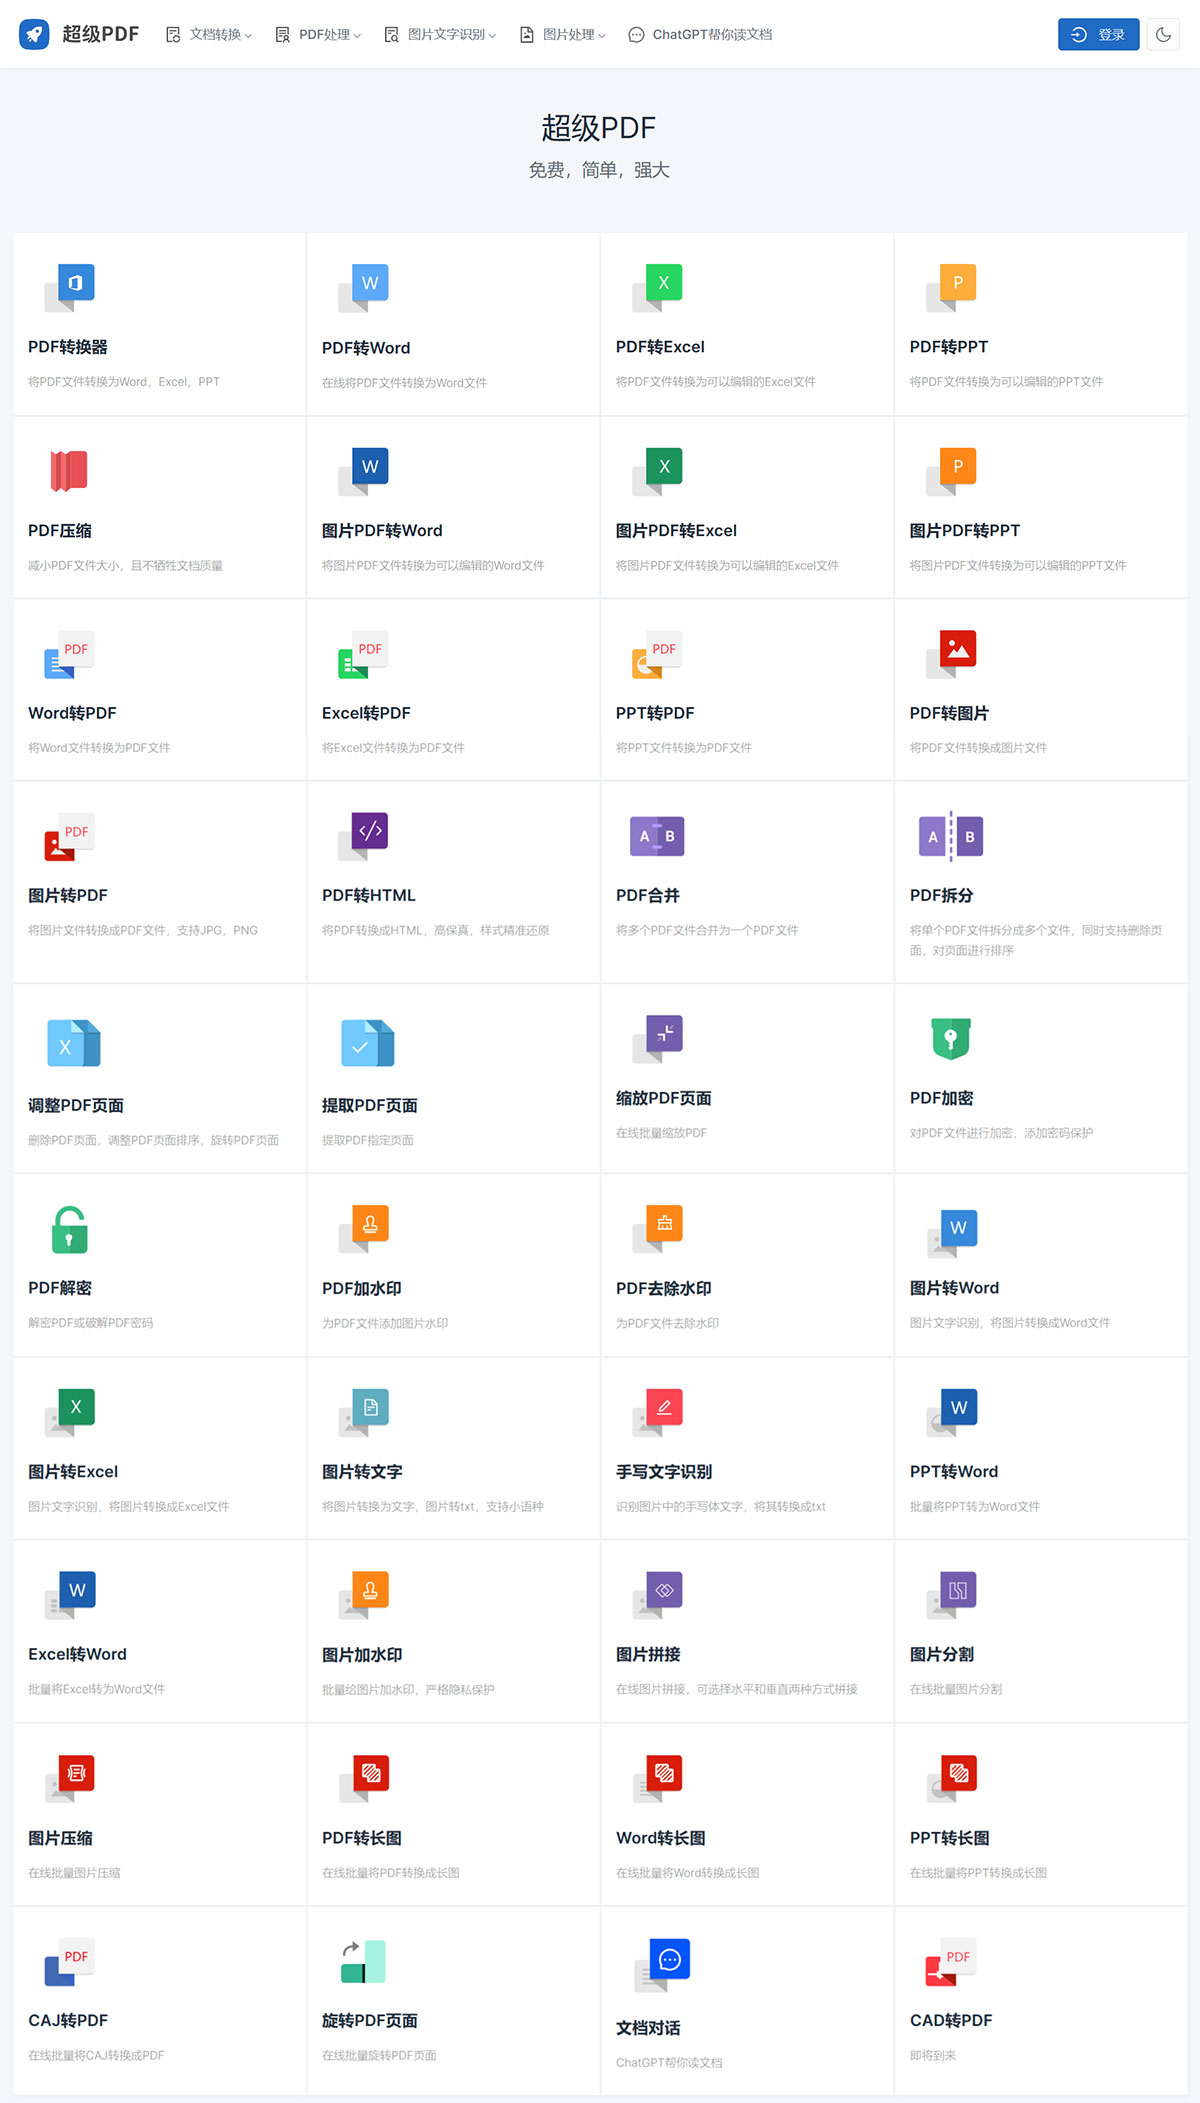Screen dimensions: 1200x2103
Task: Open the 旋转PDF页面 rotate icon
Action: pyautogui.click(x=364, y=1961)
